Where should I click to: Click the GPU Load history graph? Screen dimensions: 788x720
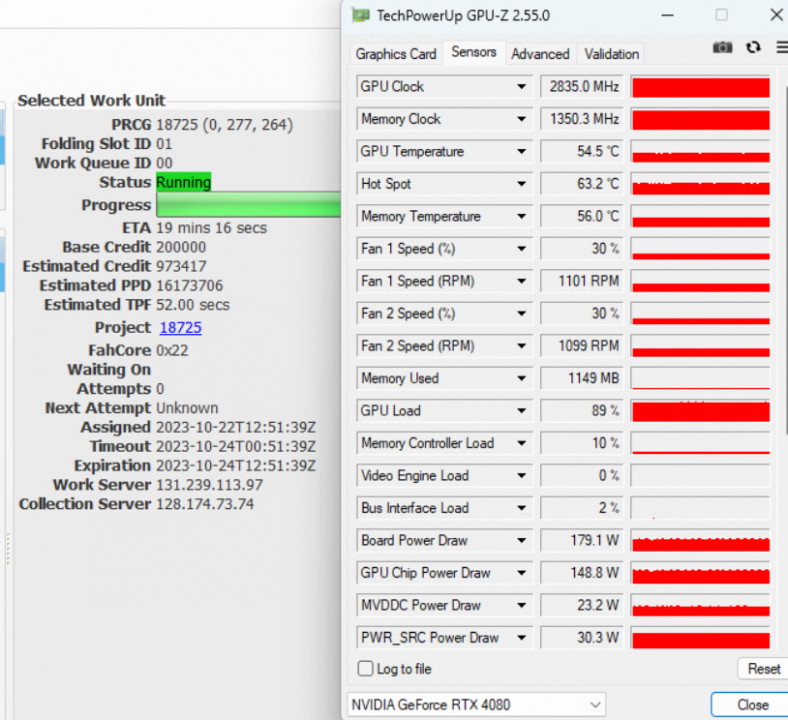point(701,411)
